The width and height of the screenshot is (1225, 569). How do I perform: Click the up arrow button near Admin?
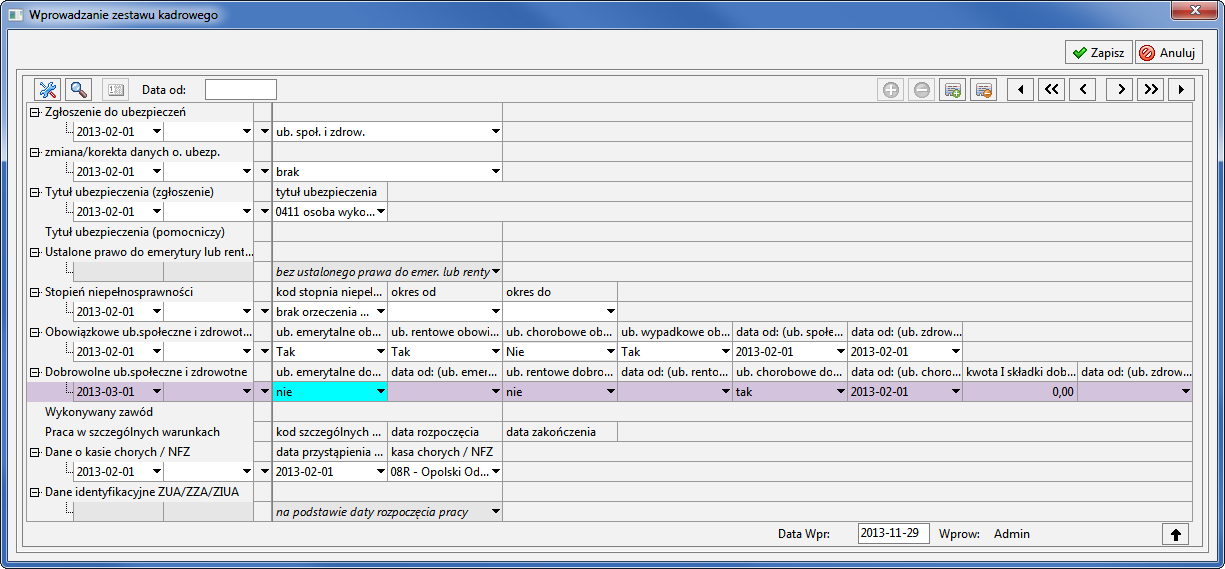(x=1175, y=534)
